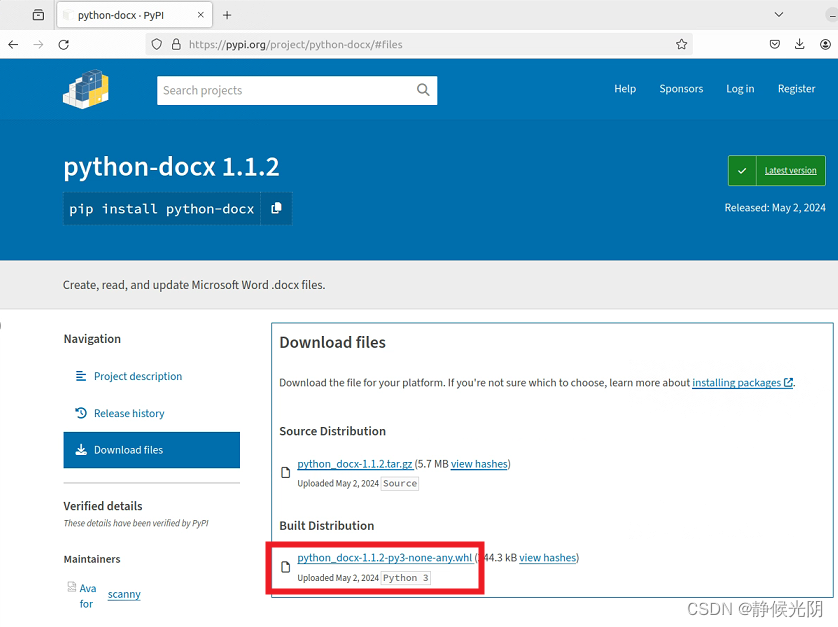Click the green checkmark on Latest version

pyautogui.click(x=742, y=171)
